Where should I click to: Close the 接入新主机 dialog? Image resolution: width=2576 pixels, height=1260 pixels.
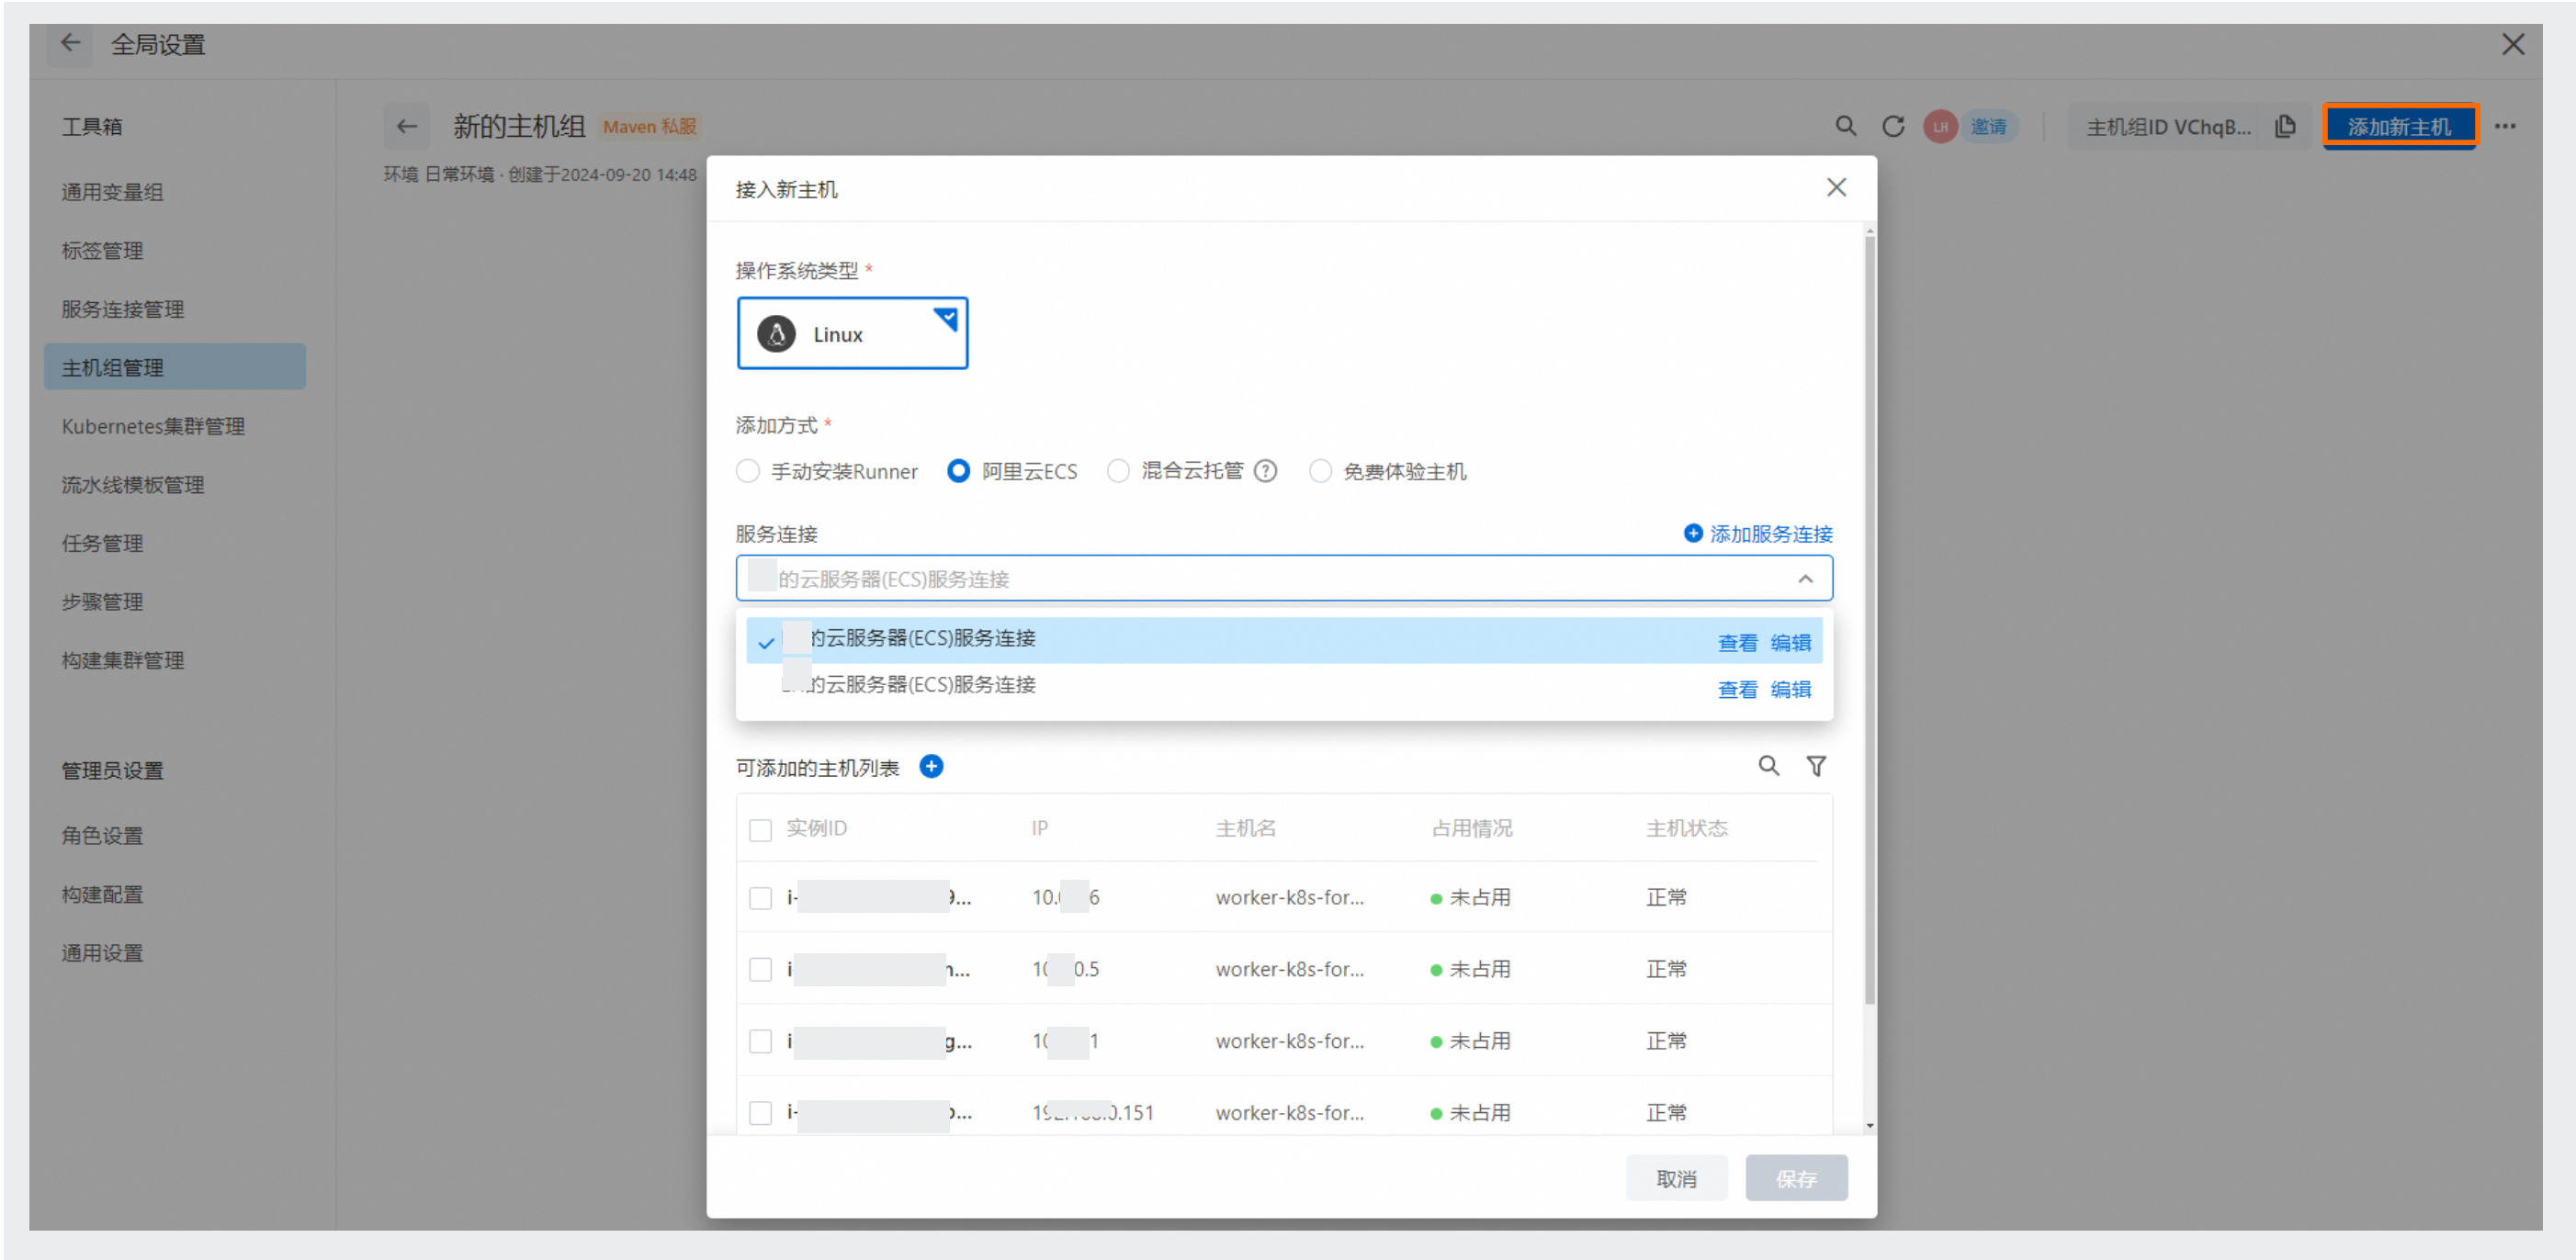tap(1836, 187)
